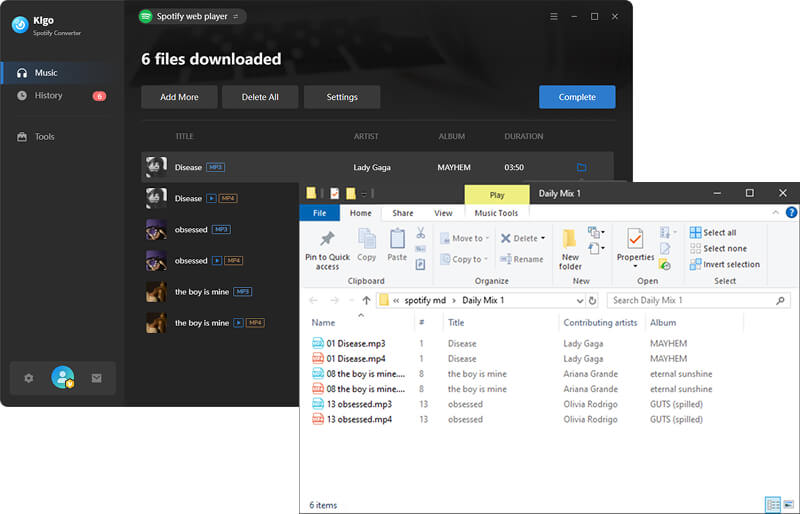Select file 13 obsessed.mp4

pos(352,420)
